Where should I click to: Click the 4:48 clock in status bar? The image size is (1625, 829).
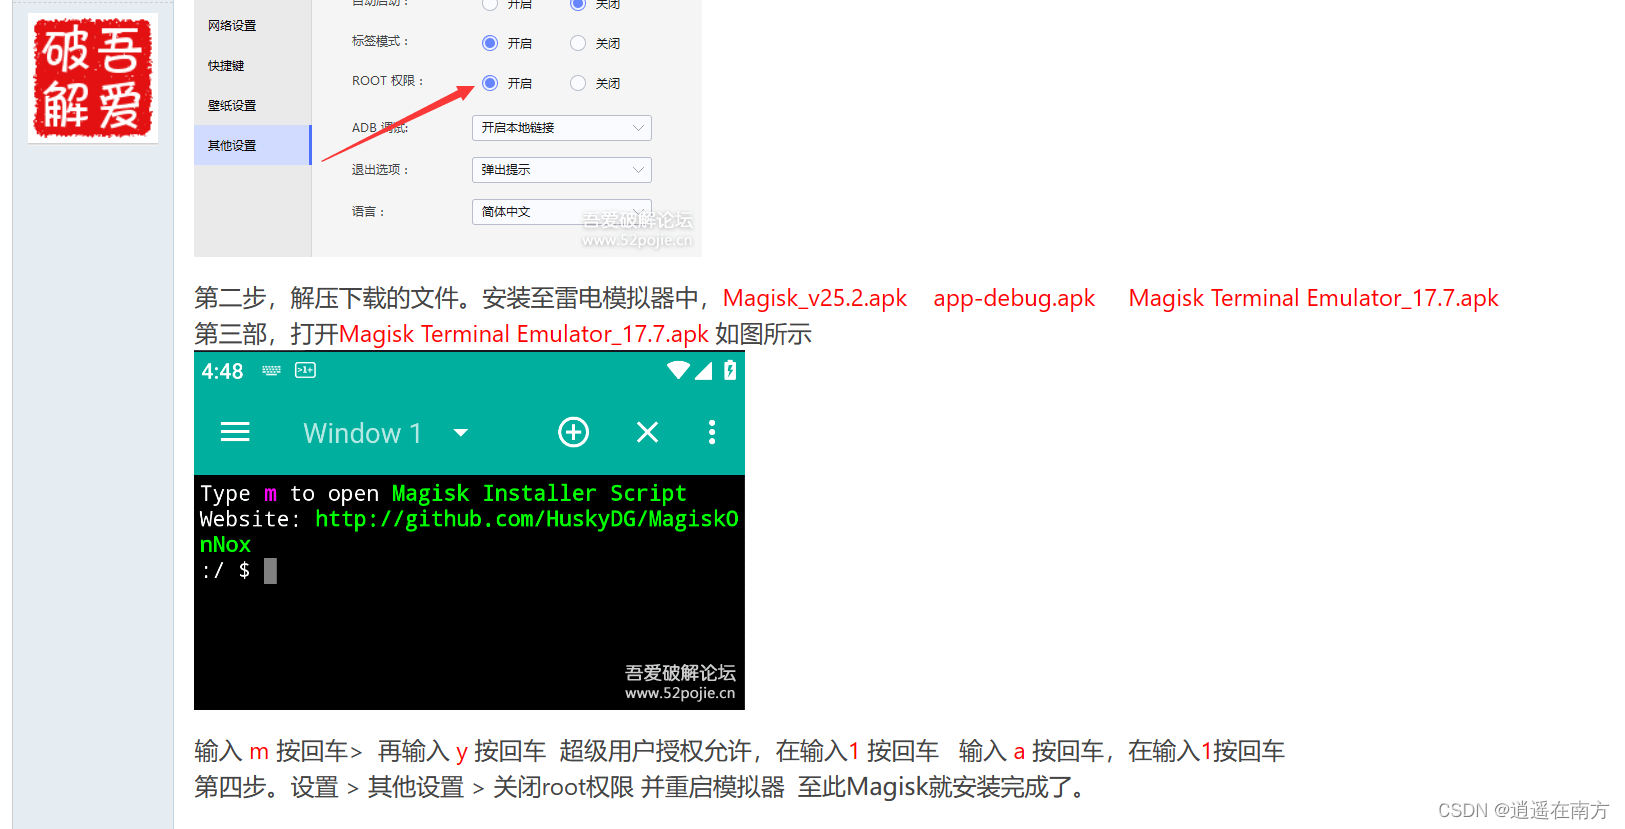point(222,371)
